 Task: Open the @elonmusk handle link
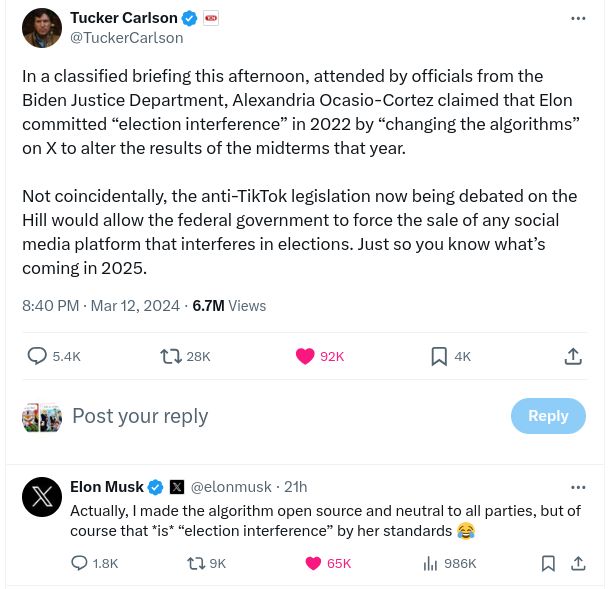[x=231, y=487]
